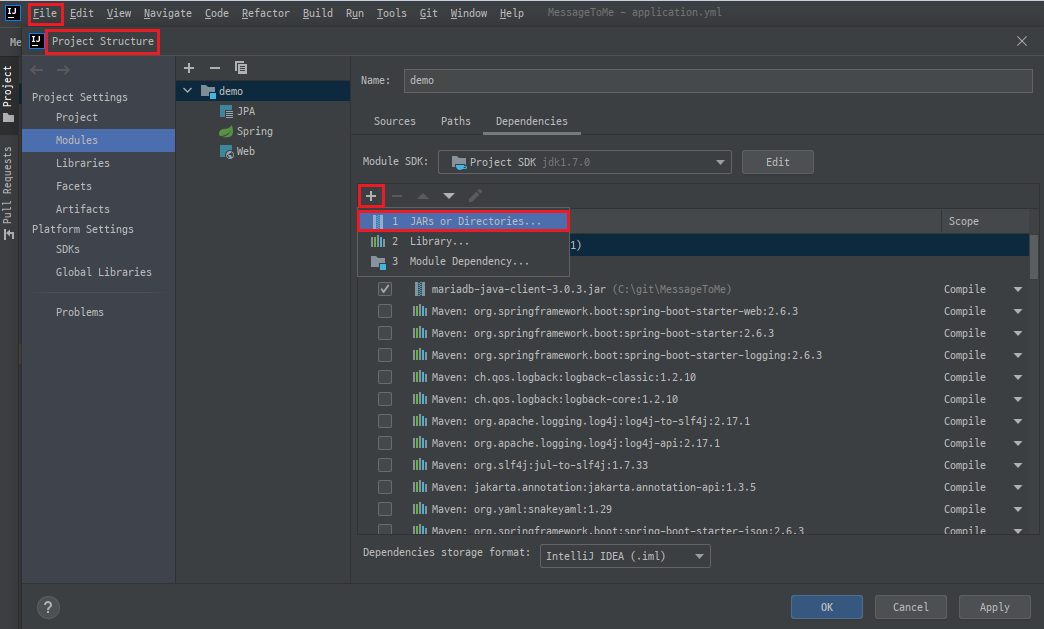This screenshot has width=1044, height=629.
Task: Enable the spring-boot-starter-web dependency checkbox
Action: [x=385, y=311]
